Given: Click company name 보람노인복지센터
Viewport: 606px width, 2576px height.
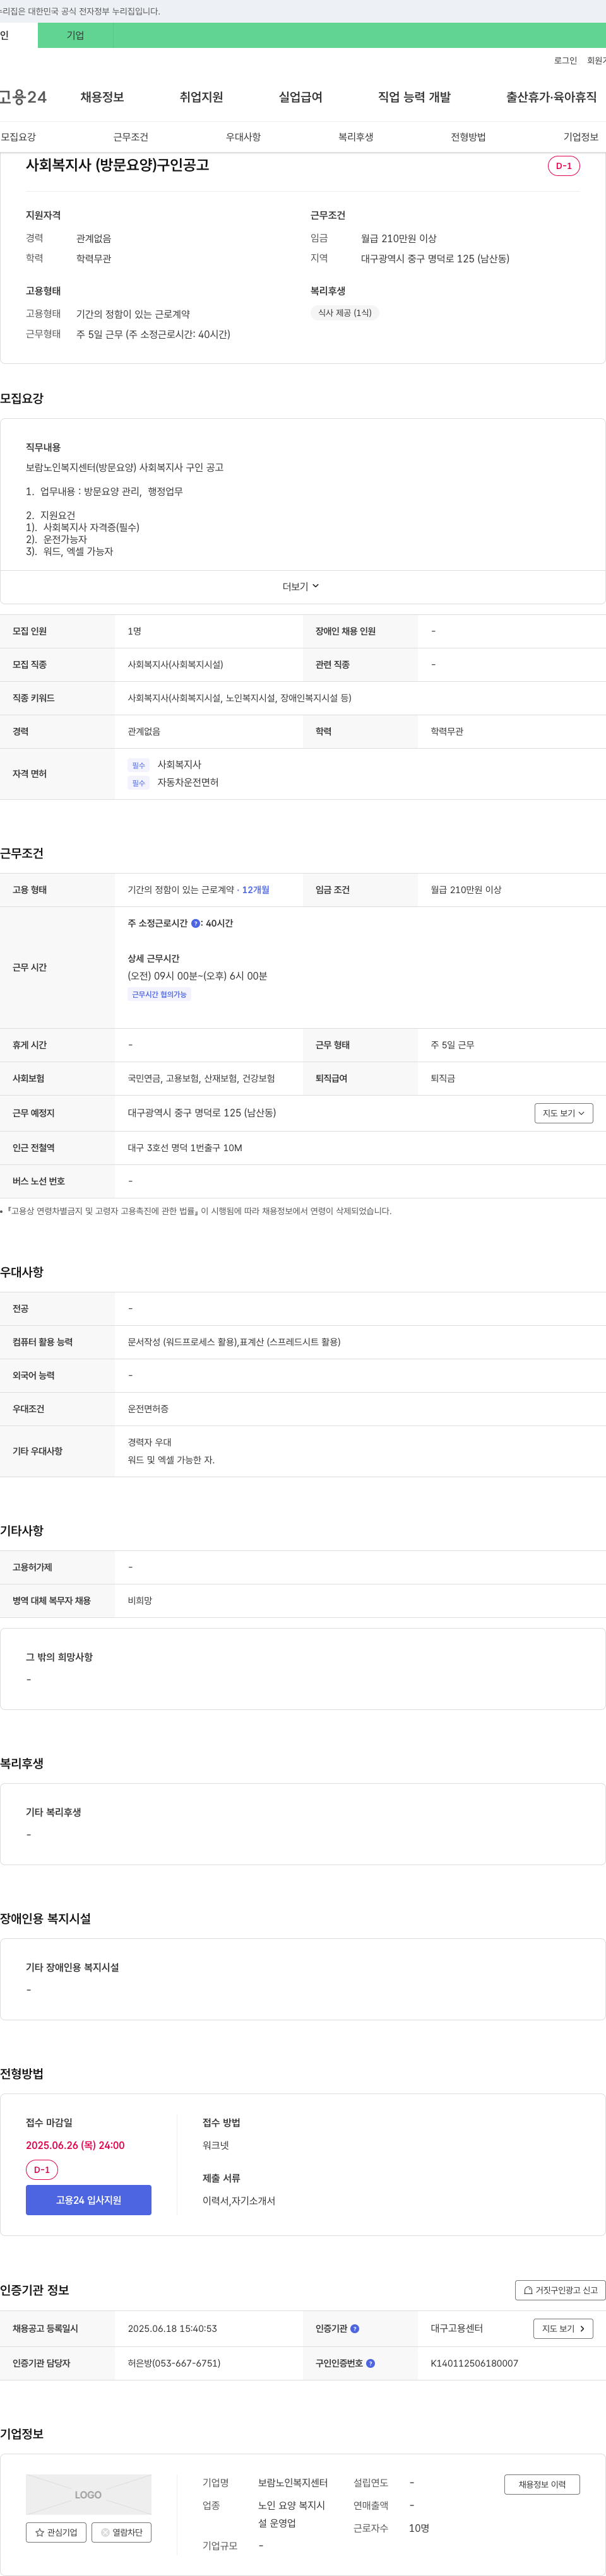Looking at the screenshot, I should [x=292, y=2482].
